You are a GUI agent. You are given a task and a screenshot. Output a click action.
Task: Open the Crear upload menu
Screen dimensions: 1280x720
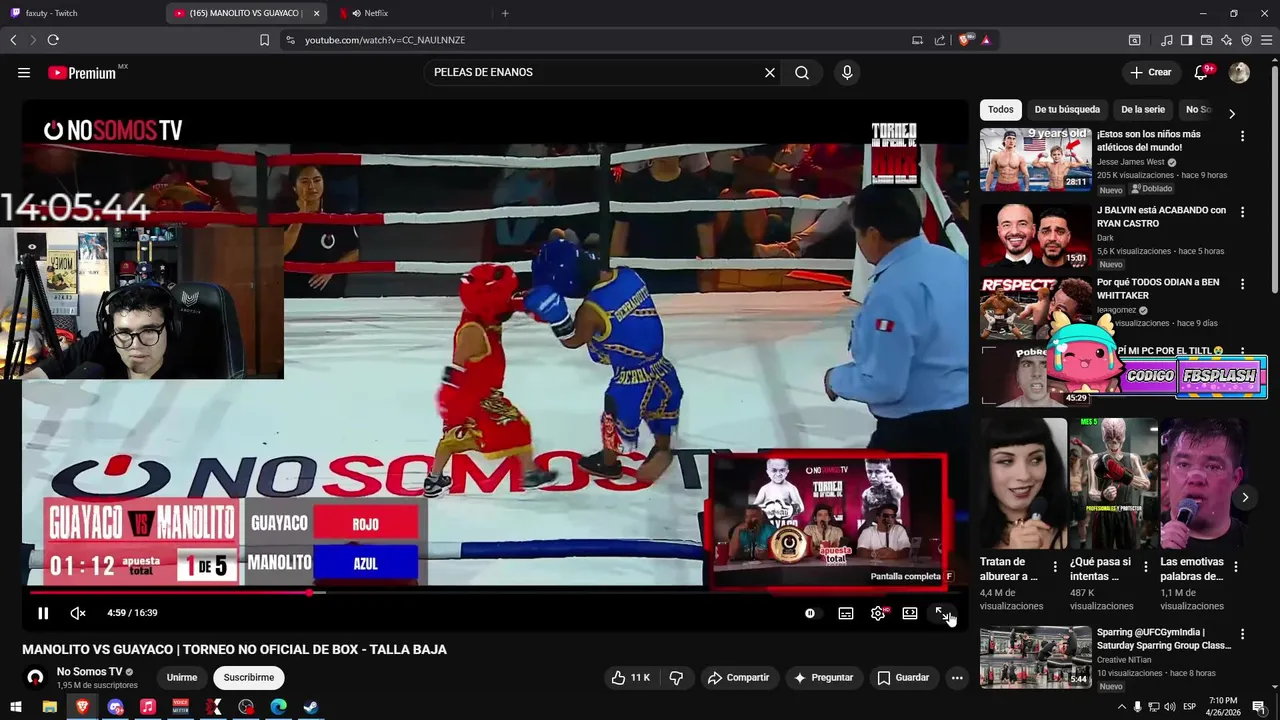click(x=1150, y=73)
